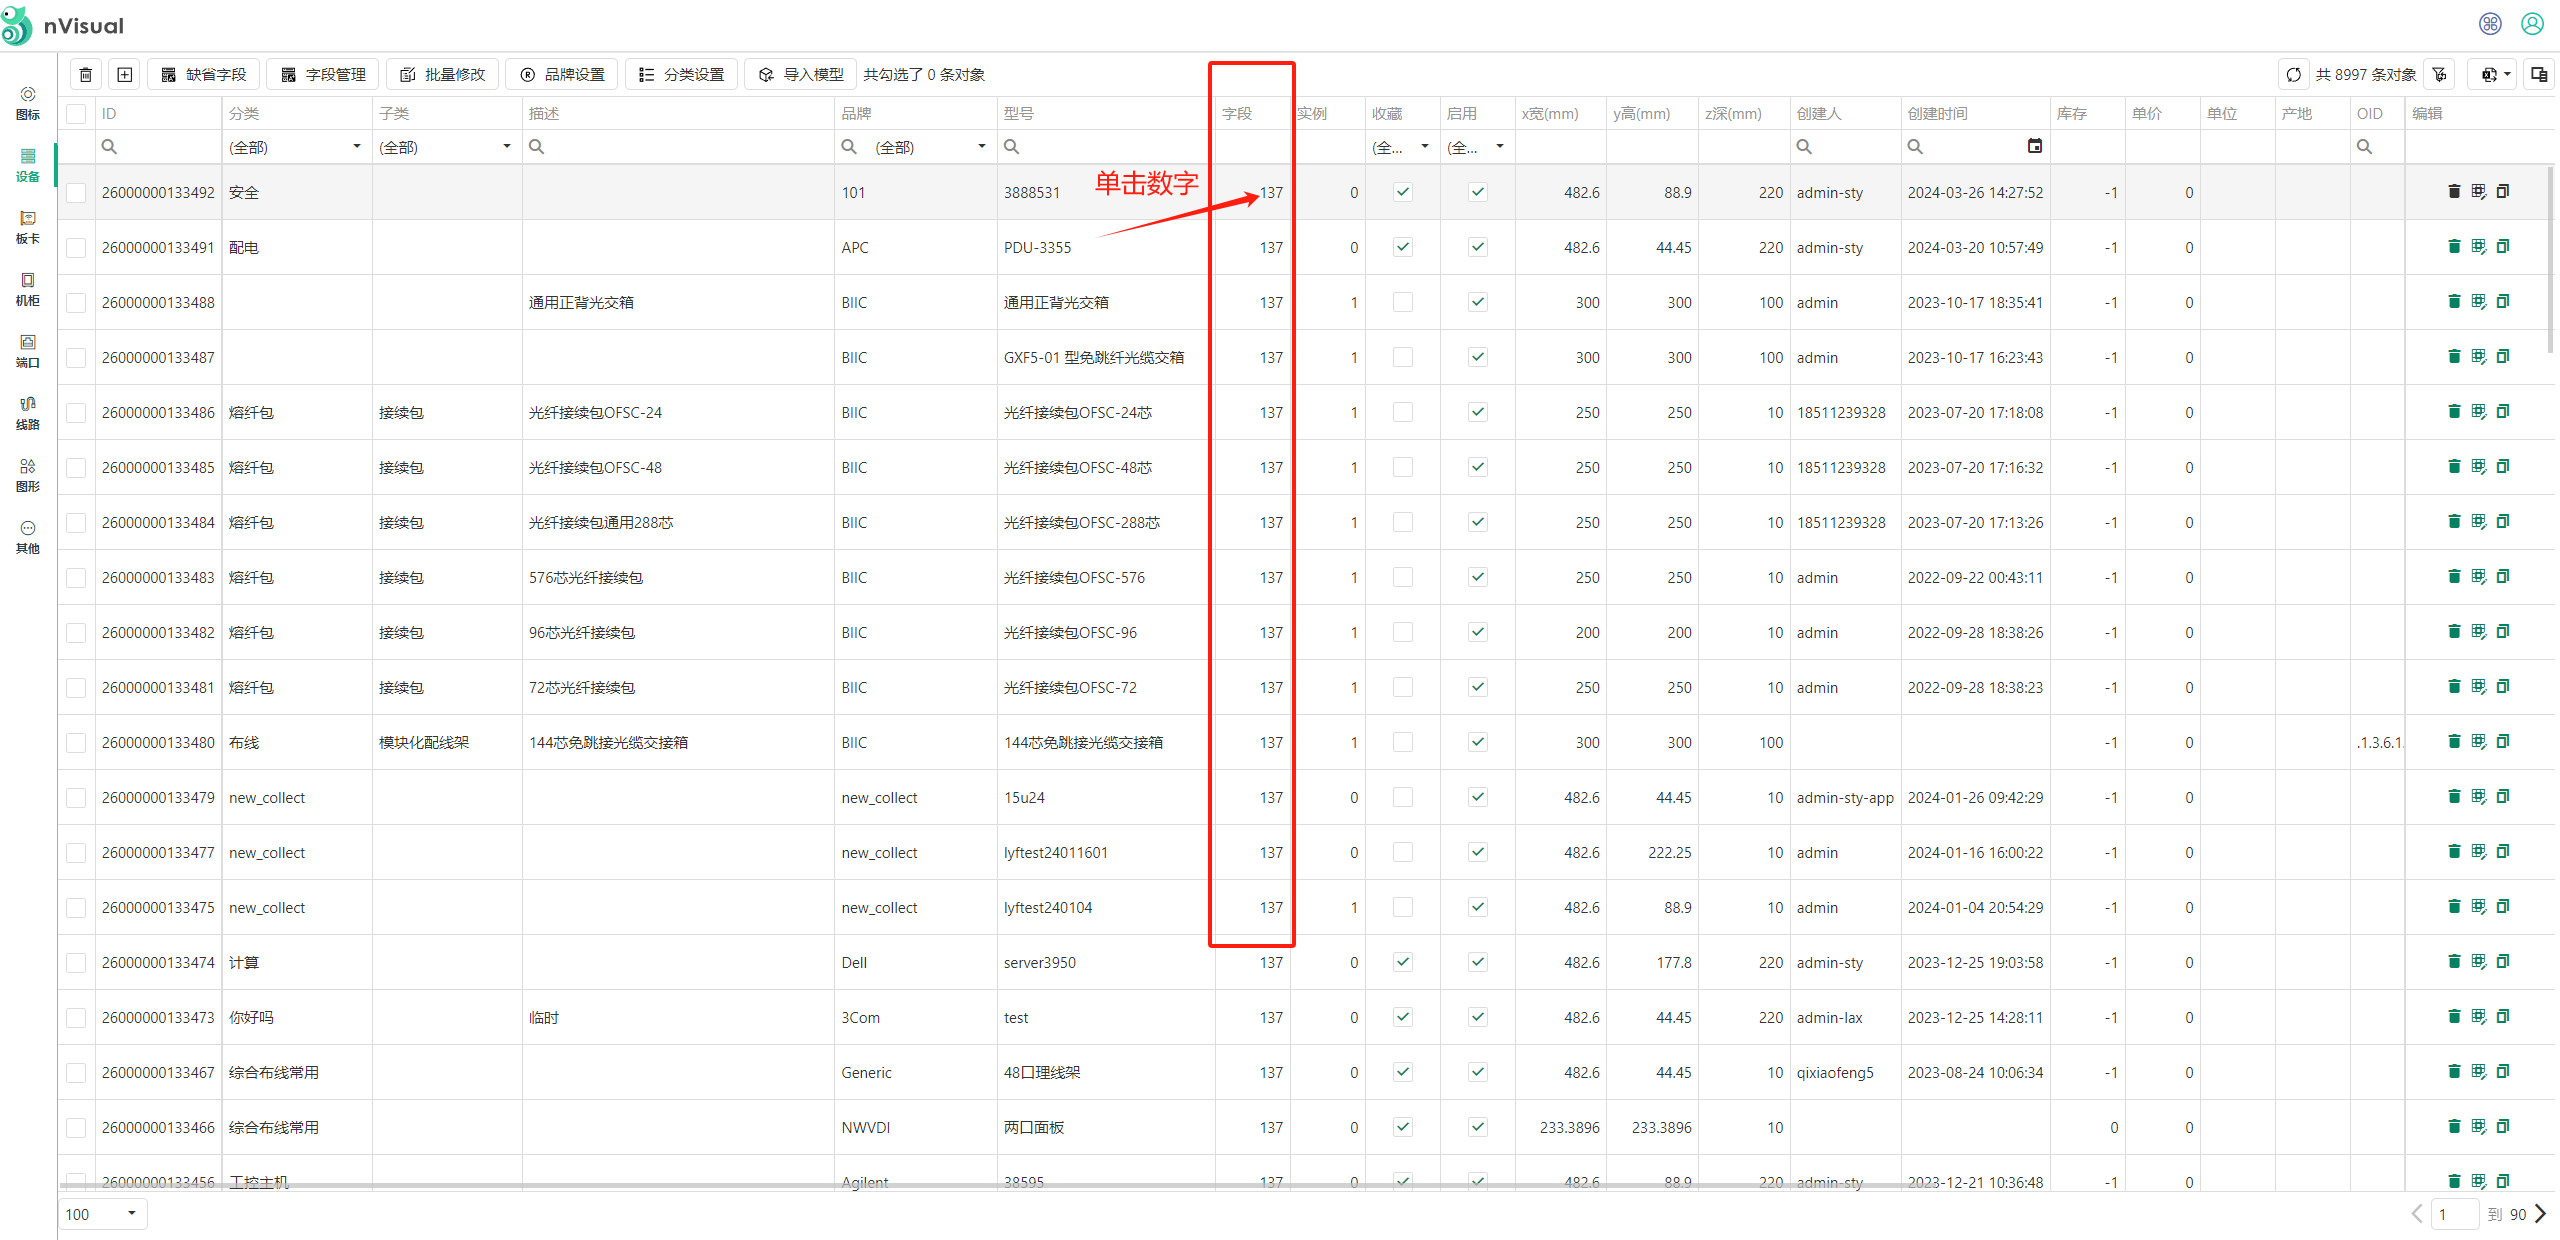Click the toolbar trash delete icon
The image size is (2560, 1240).
(x=86, y=75)
